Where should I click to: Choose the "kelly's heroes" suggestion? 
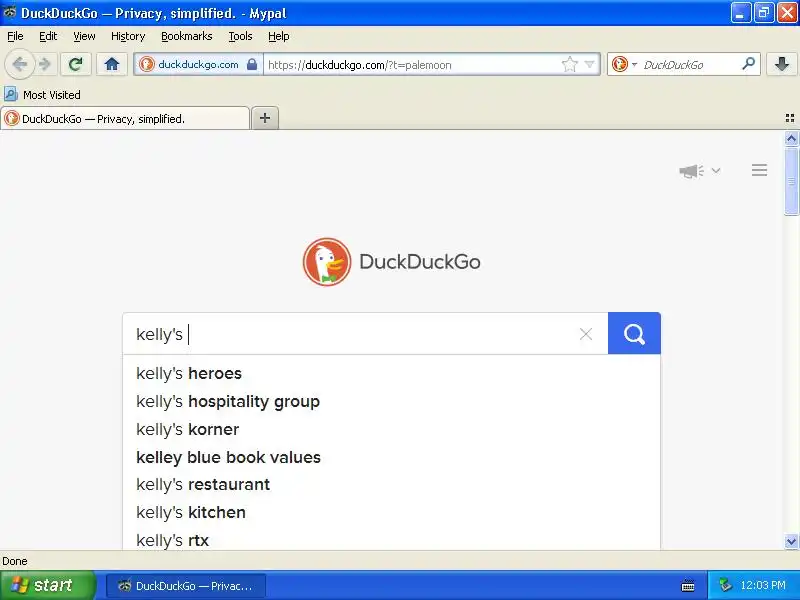pyautogui.click(x=391, y=373)
